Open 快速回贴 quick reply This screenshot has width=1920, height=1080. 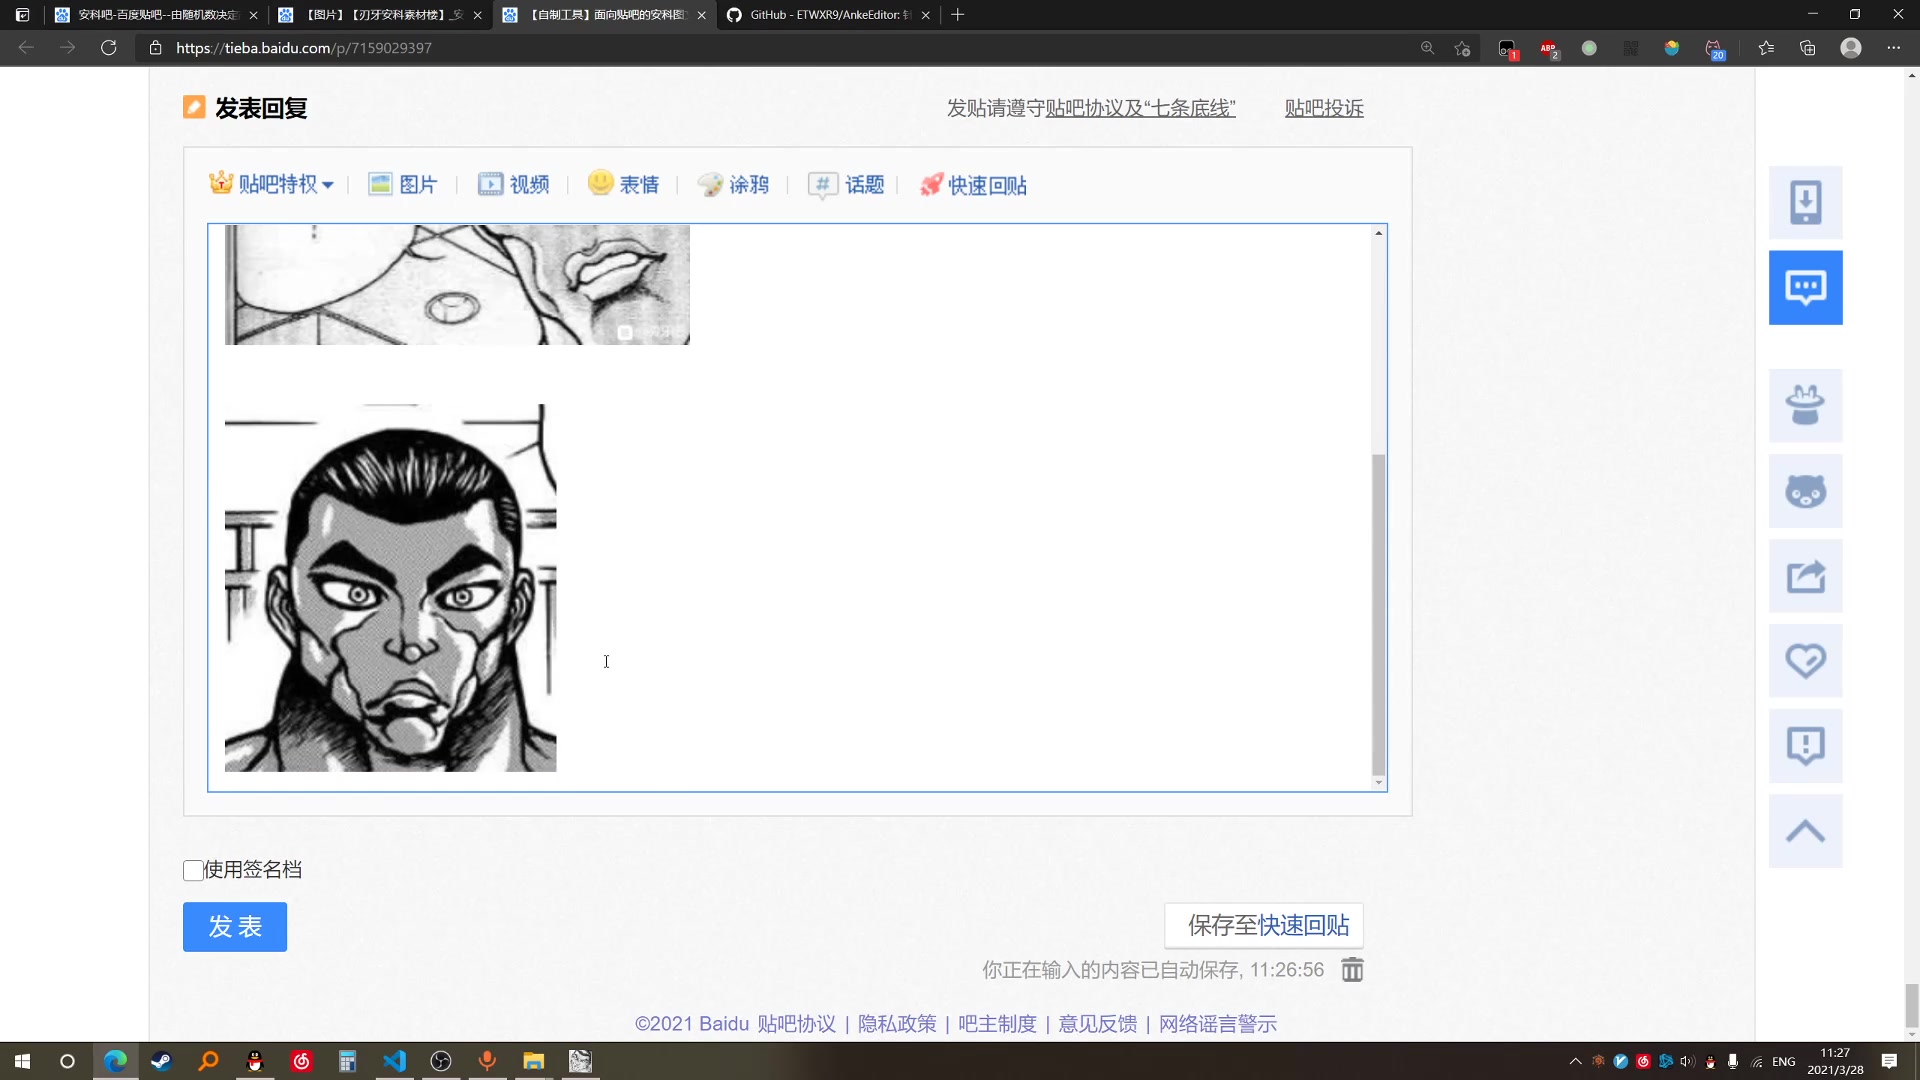click(974, 185)
